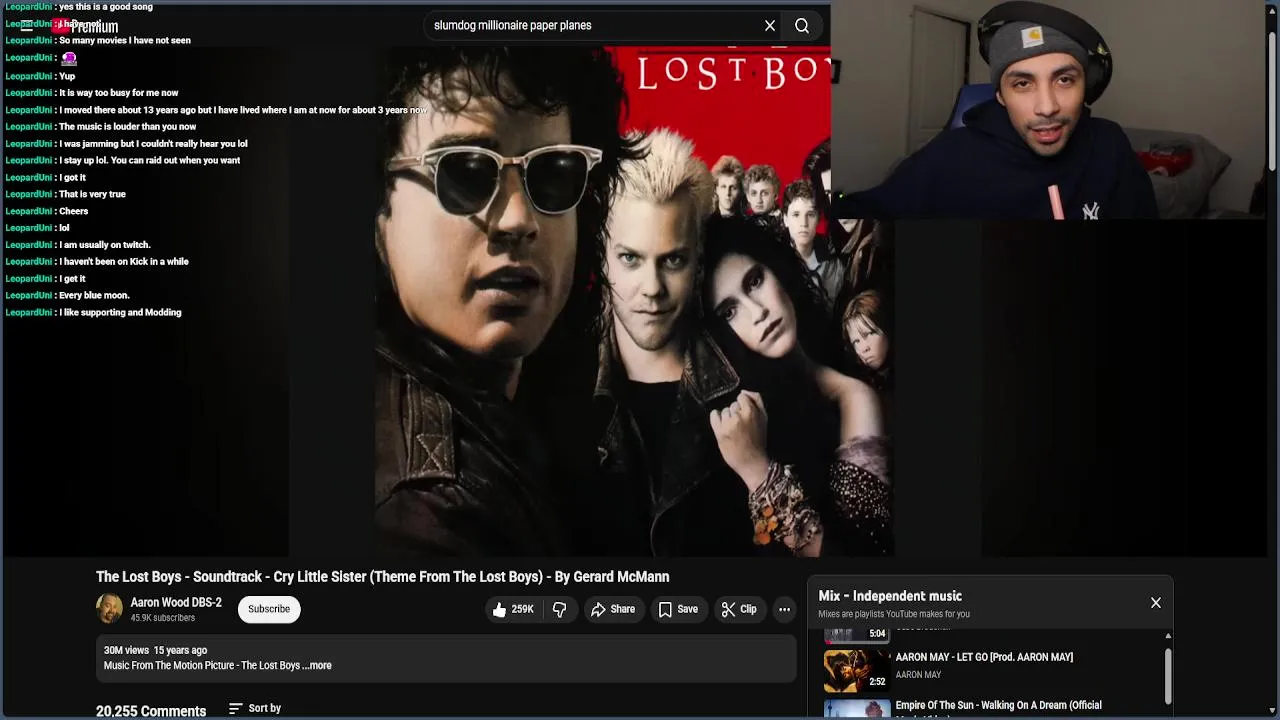Play AARON MAY - LET GO thumbnail
Viewport: 1280px width, 720px height.
(857, 671)
